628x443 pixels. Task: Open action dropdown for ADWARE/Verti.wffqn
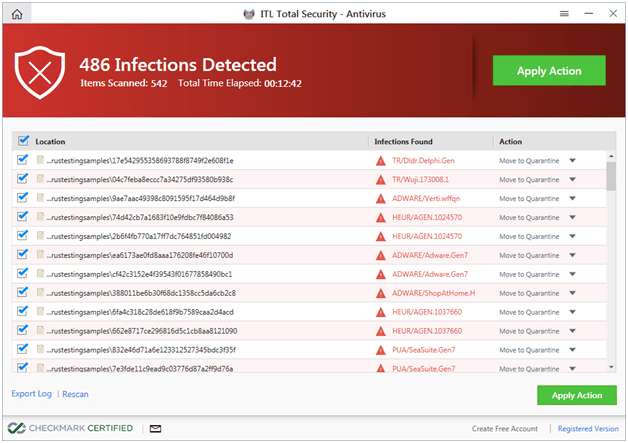pos(572,198)
